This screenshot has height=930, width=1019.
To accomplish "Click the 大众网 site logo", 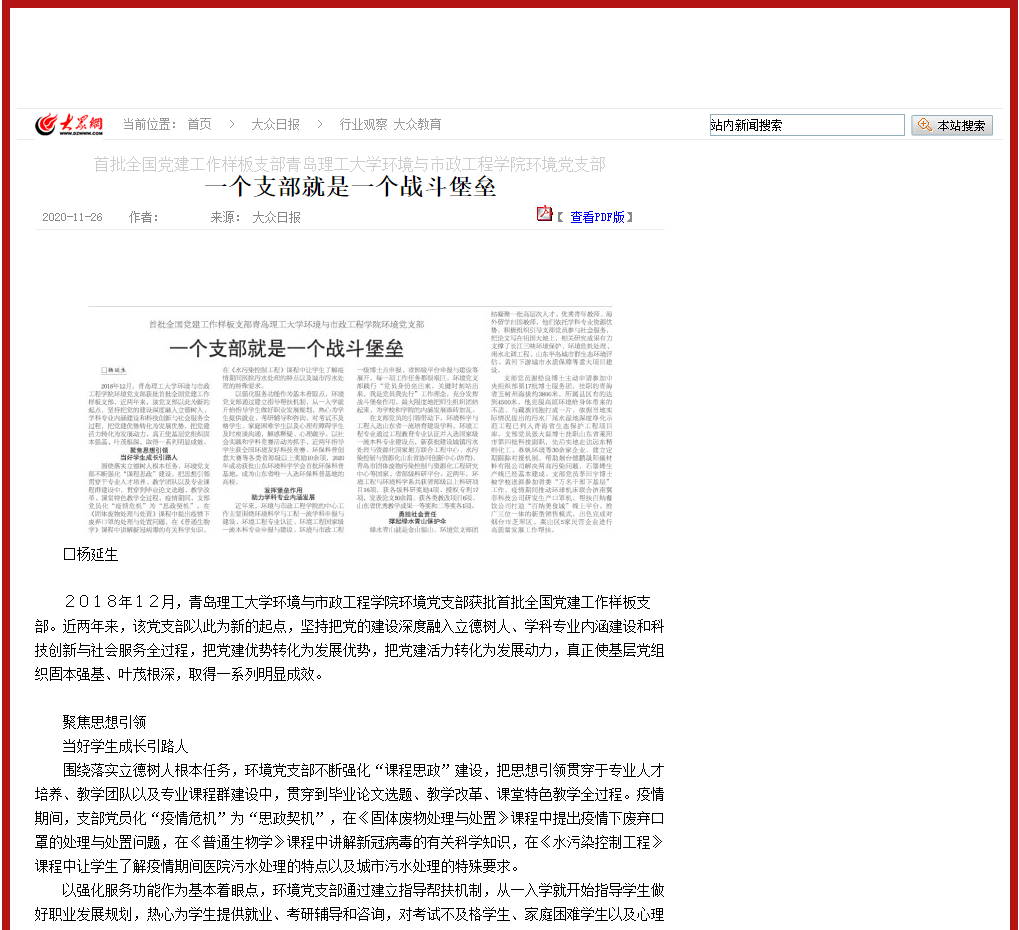I will coord(70,124).
